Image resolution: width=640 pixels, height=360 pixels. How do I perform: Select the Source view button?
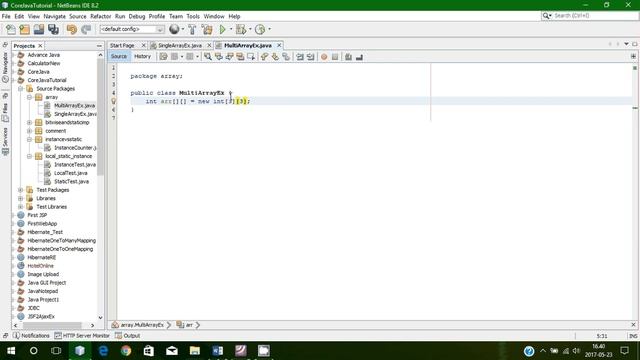[x=119, y=57]
